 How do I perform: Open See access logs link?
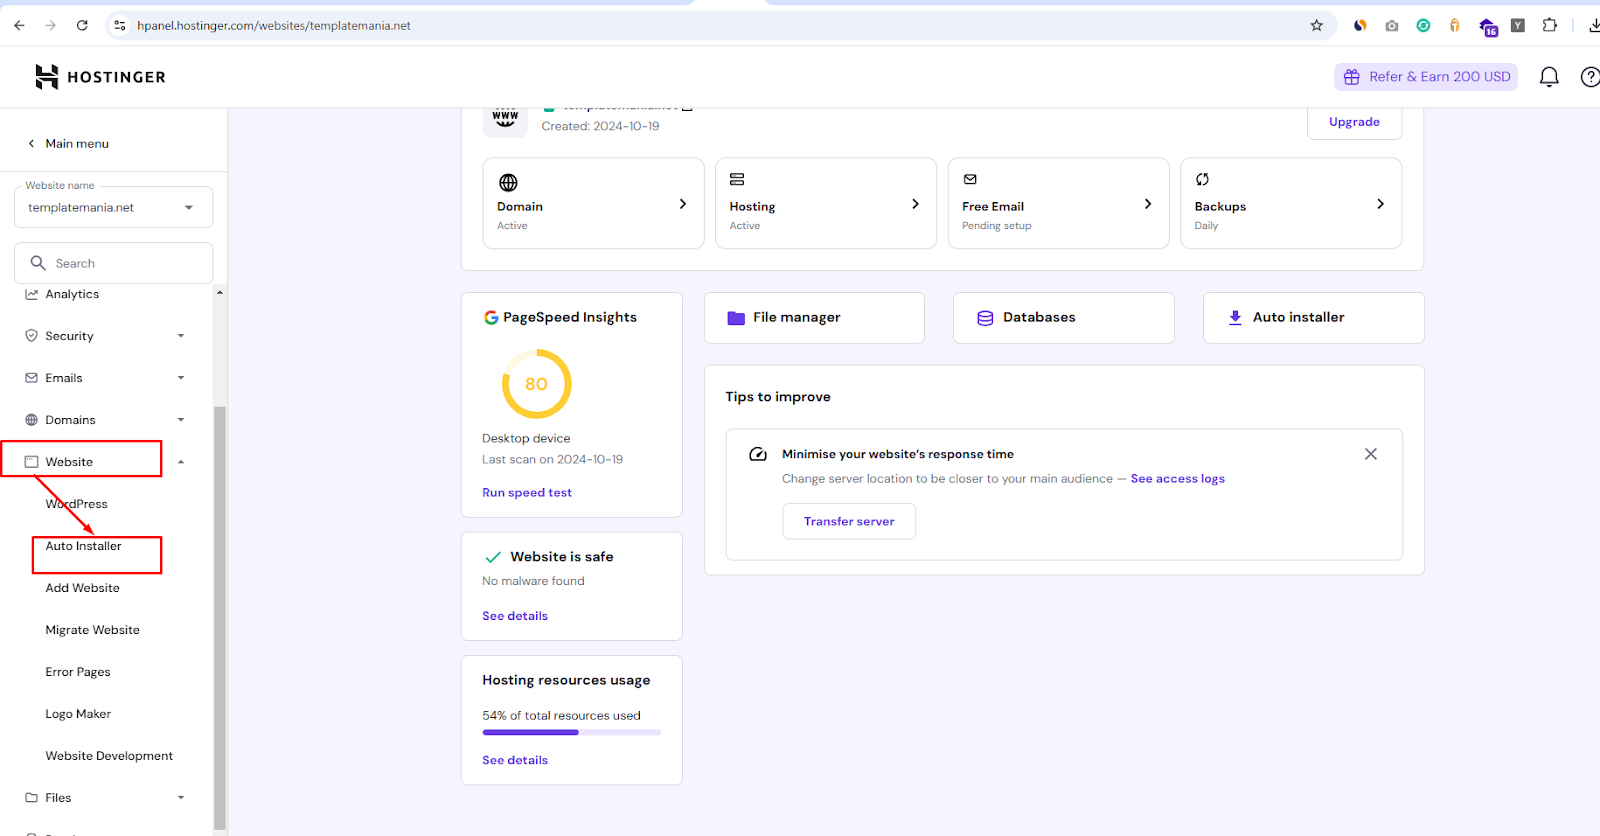coord(1178,479)
